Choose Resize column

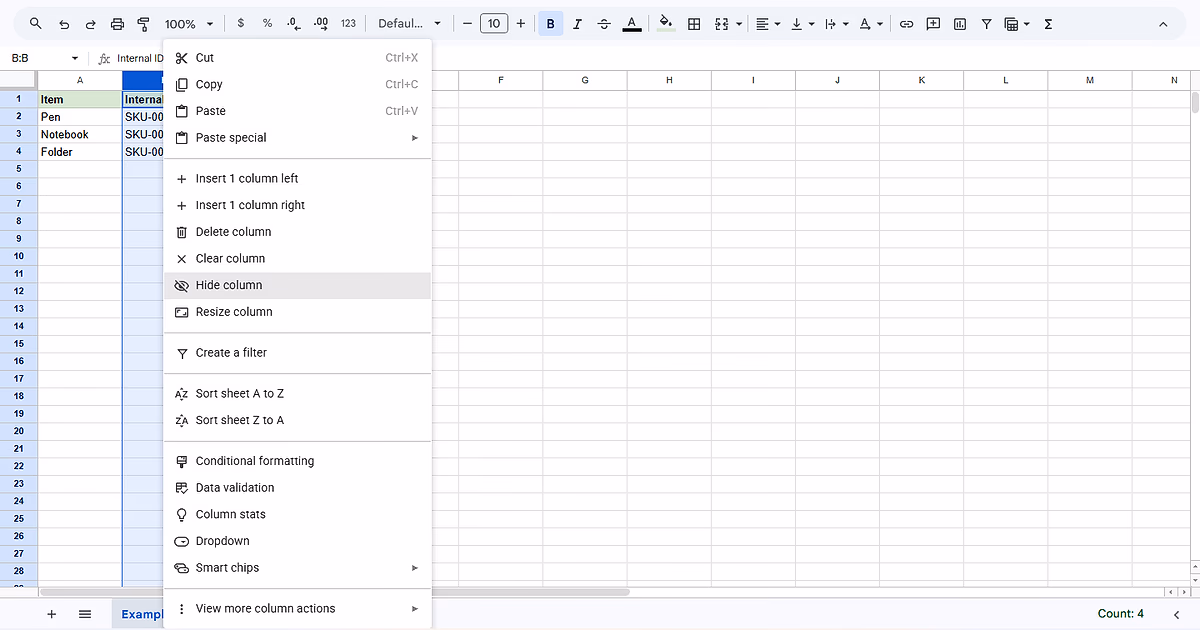(x=297, y=312)
